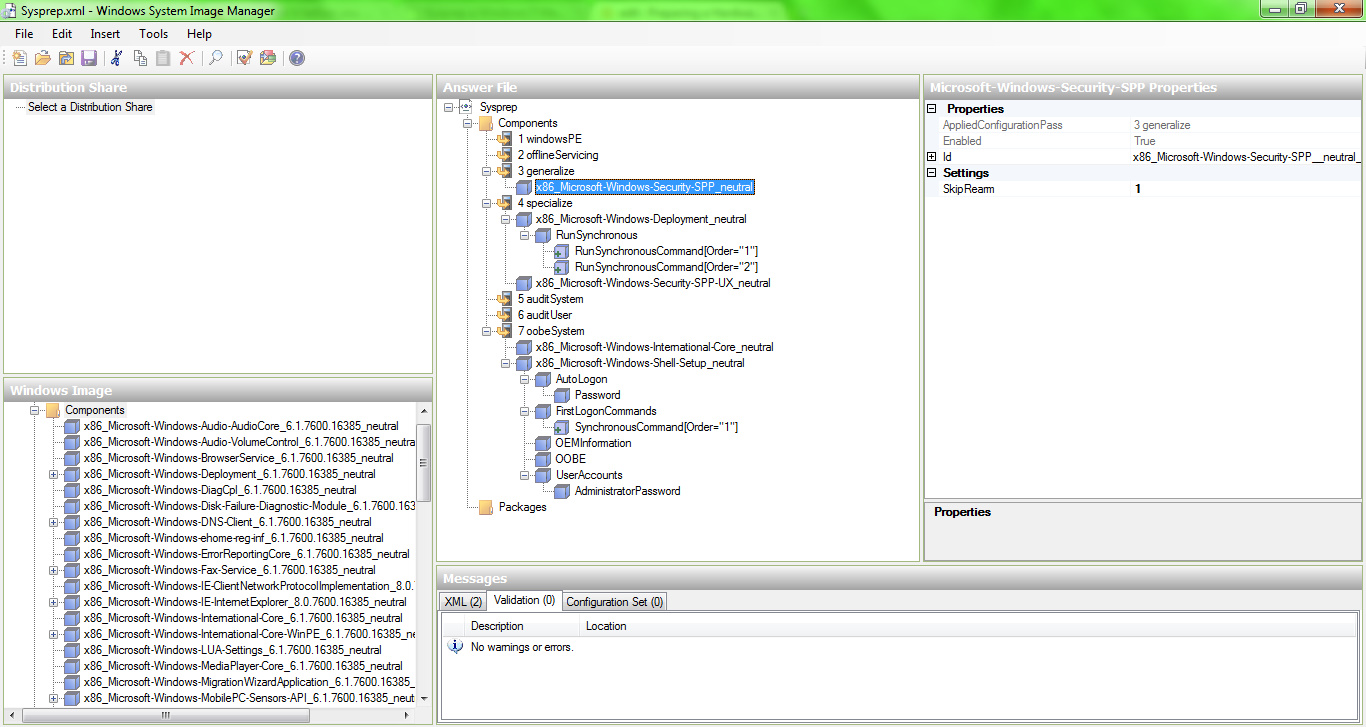Click the Enabled True property value

(1245, 141)
